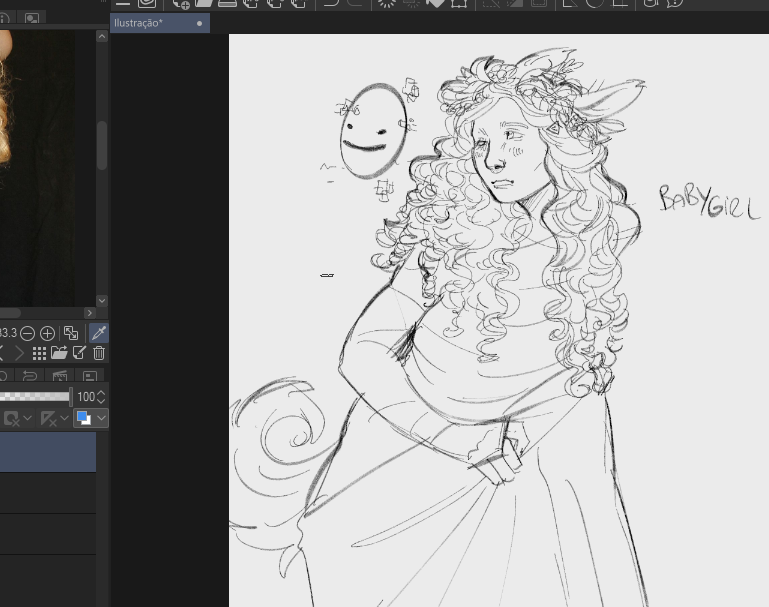Step the layer opacity value up or down
The height and width of the screenshot is (607, 769).
pos(101,397)
